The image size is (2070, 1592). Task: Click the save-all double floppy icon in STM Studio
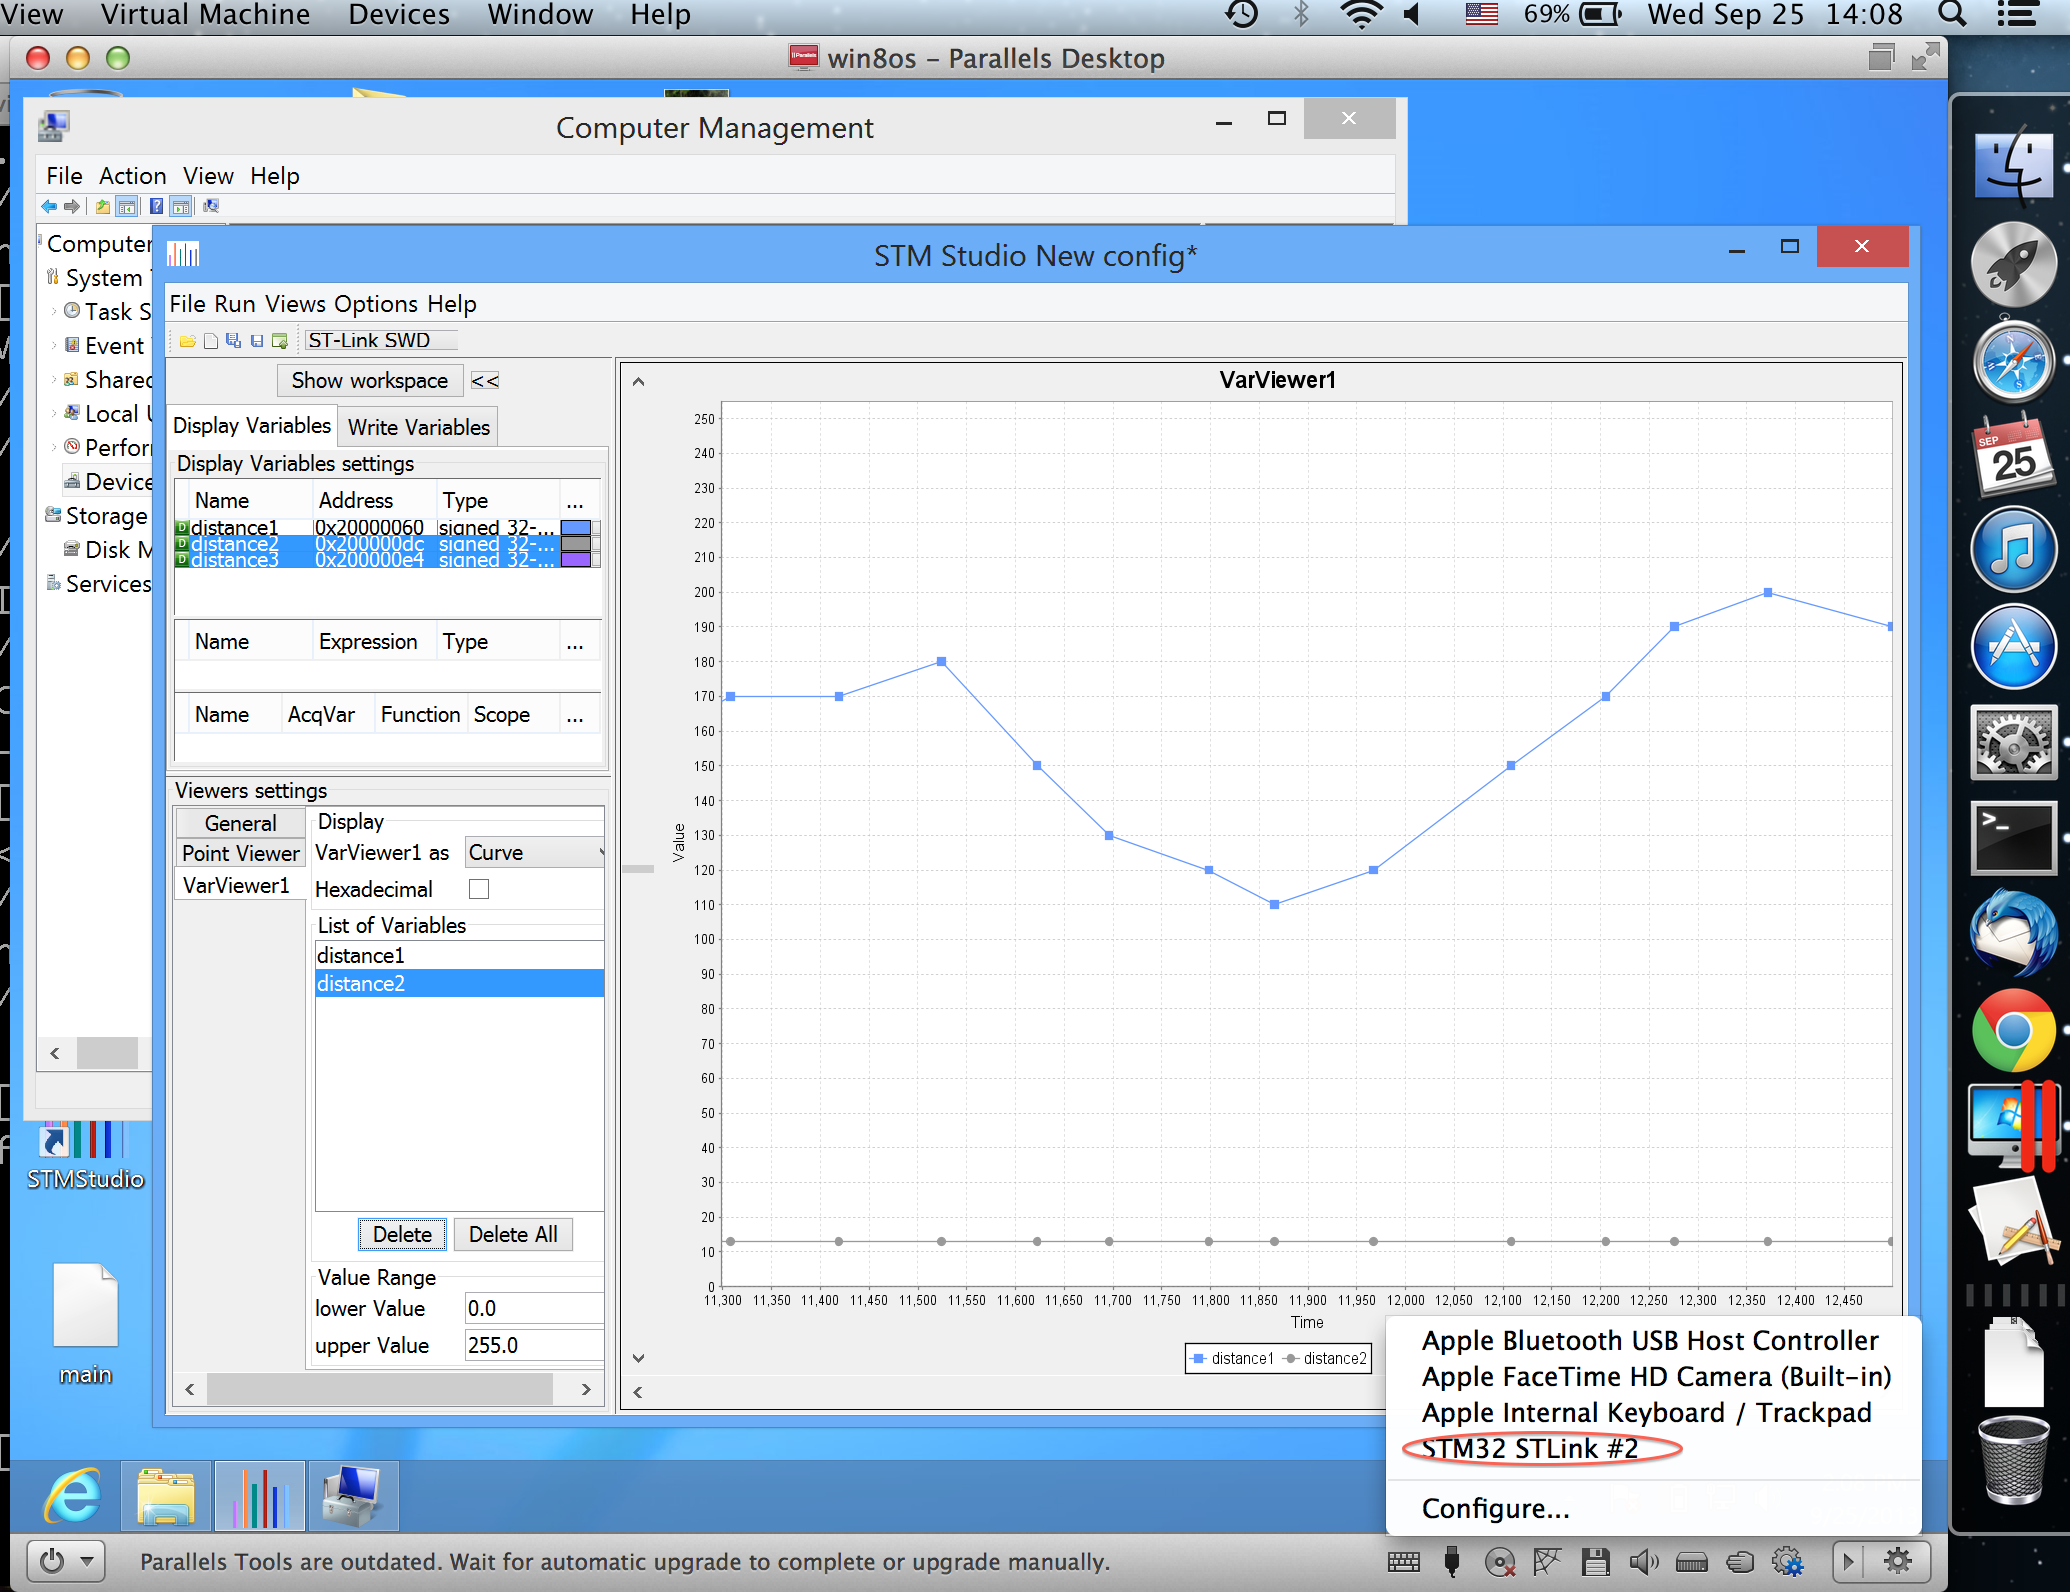pyautogui.click(x=234, y=341)
